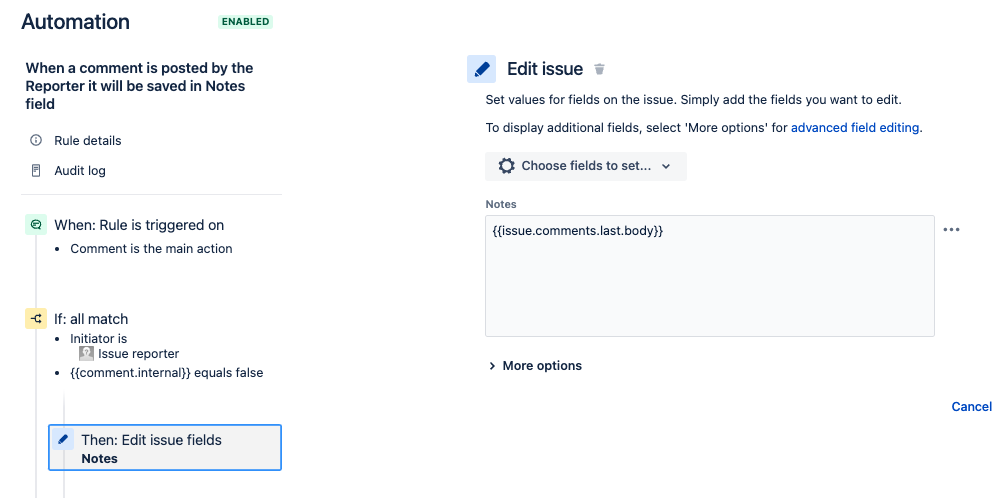Click the Audit log document icon
Image resolution: width=997 pixels, height=498 pixels.
click(36, 170)
